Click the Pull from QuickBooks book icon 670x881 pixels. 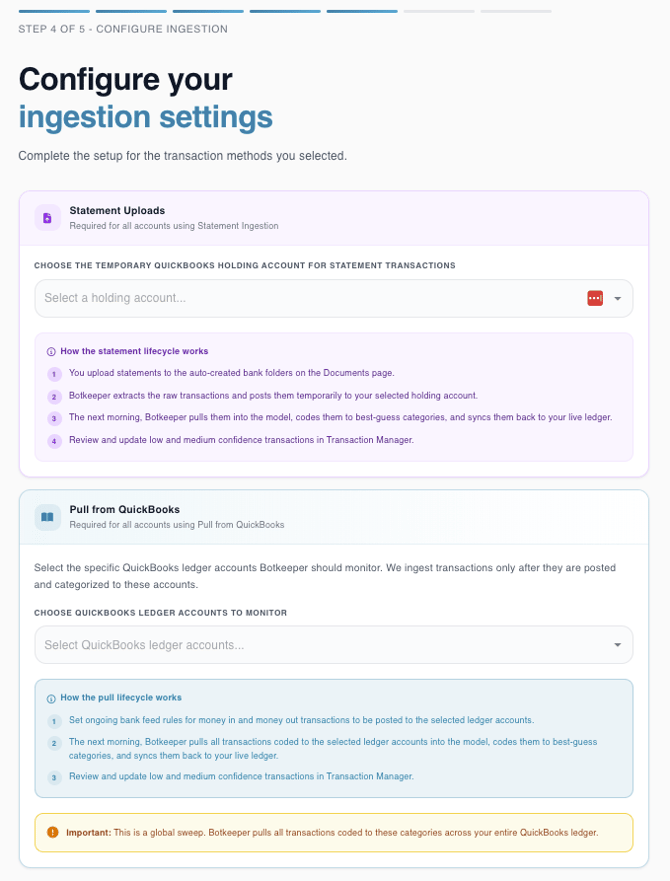[x=47, y=517]
